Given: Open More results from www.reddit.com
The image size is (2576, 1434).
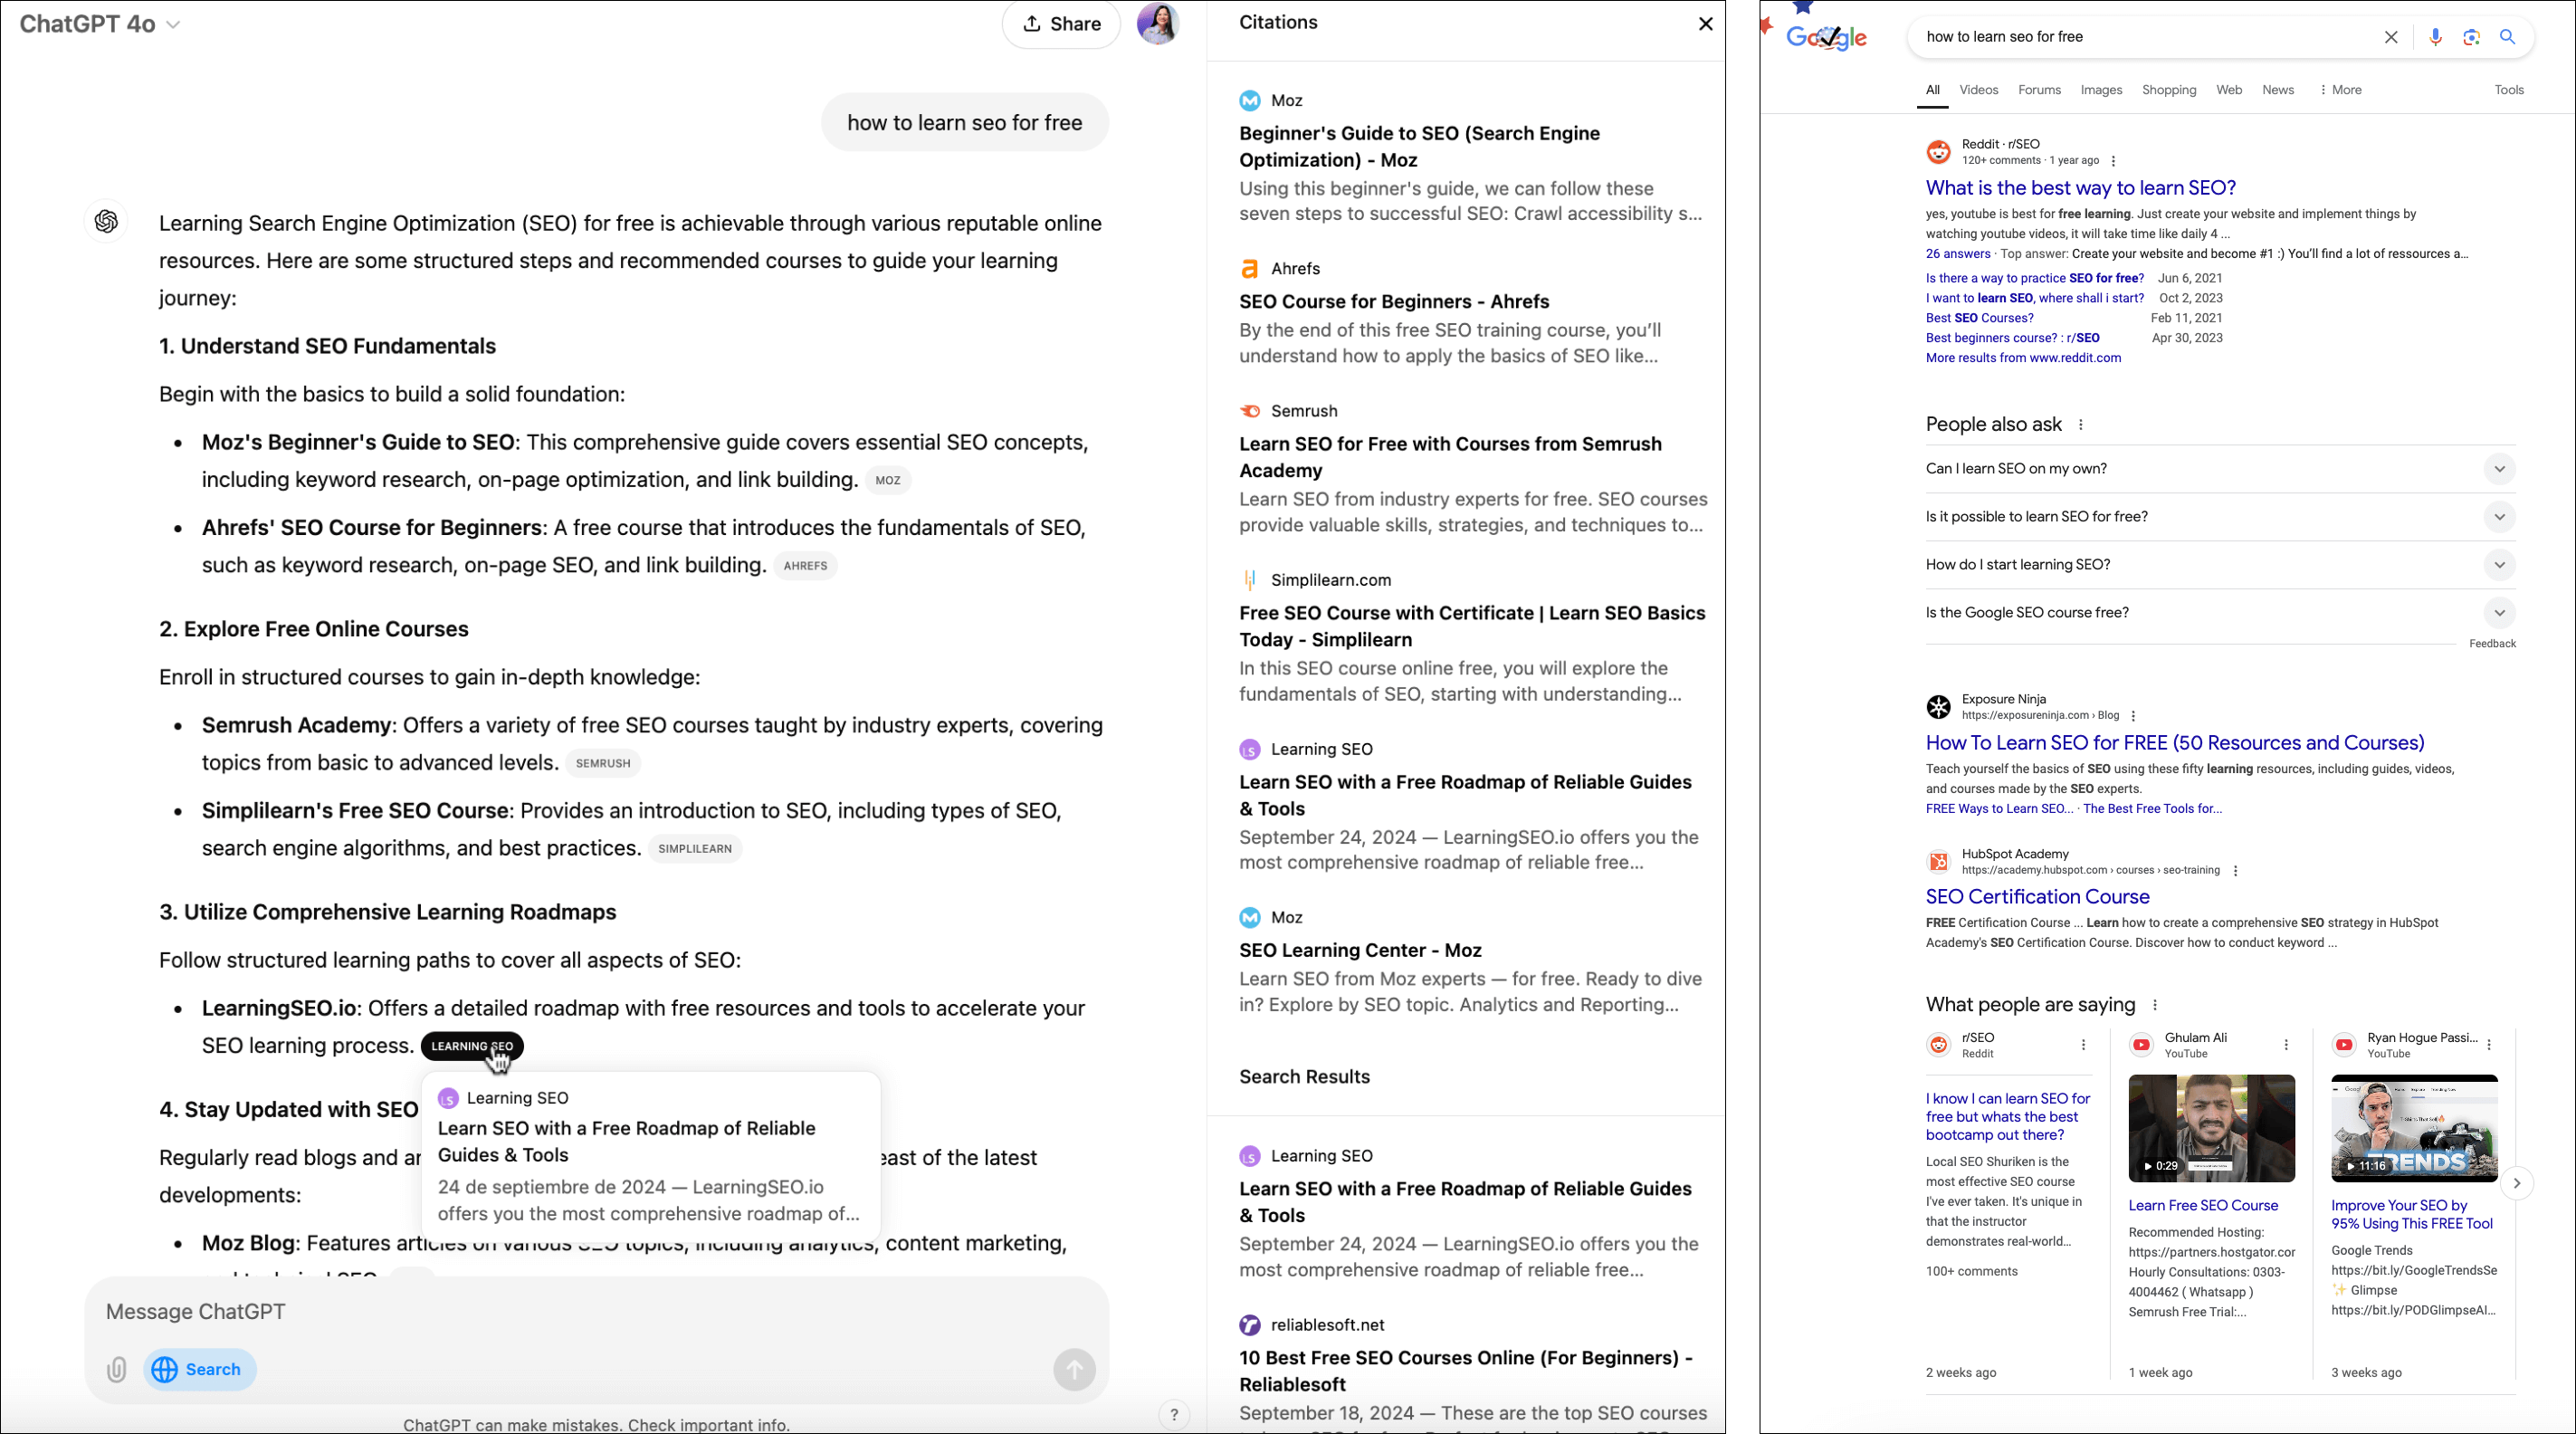Looking at the screenshot, I should (x=2023, y=358).
